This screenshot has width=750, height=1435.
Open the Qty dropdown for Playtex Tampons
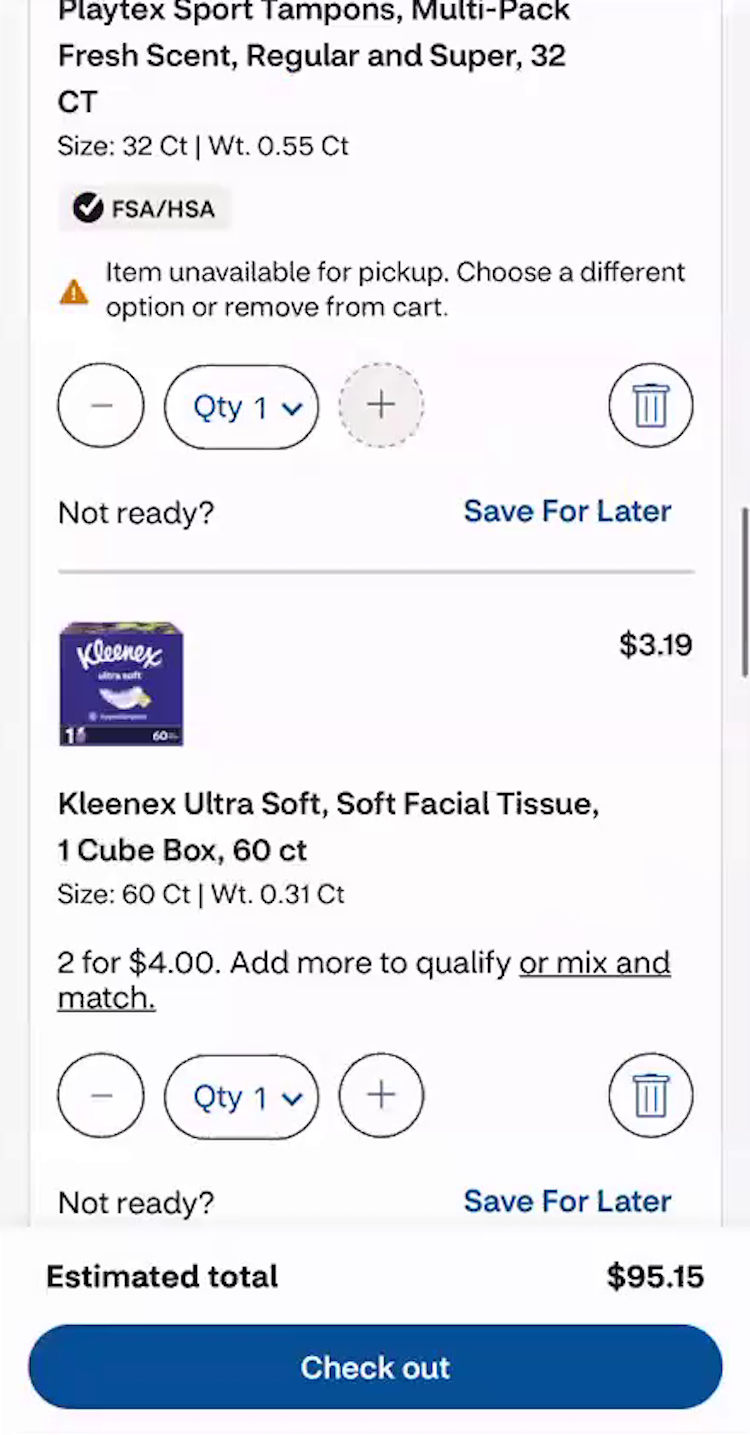tap(240, 406)
